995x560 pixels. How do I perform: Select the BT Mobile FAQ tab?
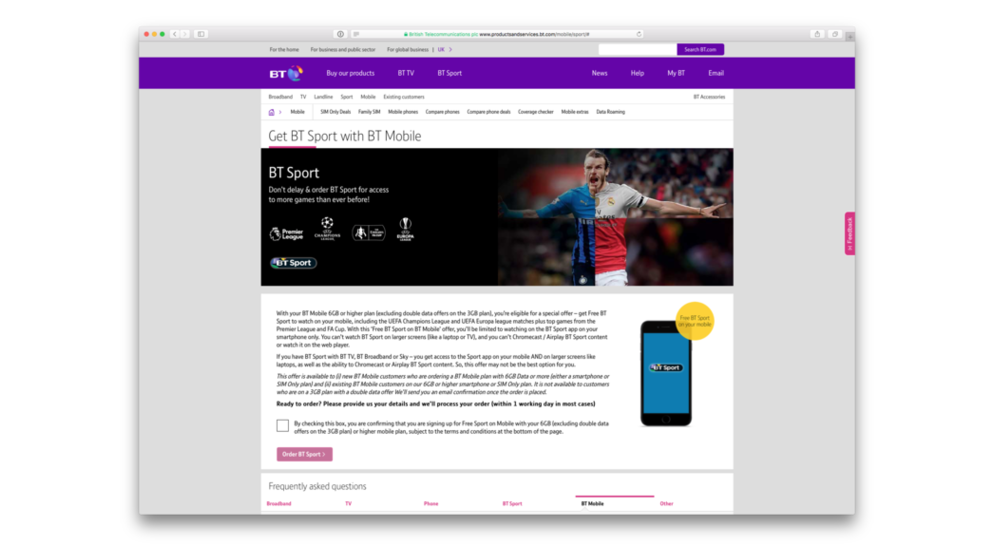[593, 503]
